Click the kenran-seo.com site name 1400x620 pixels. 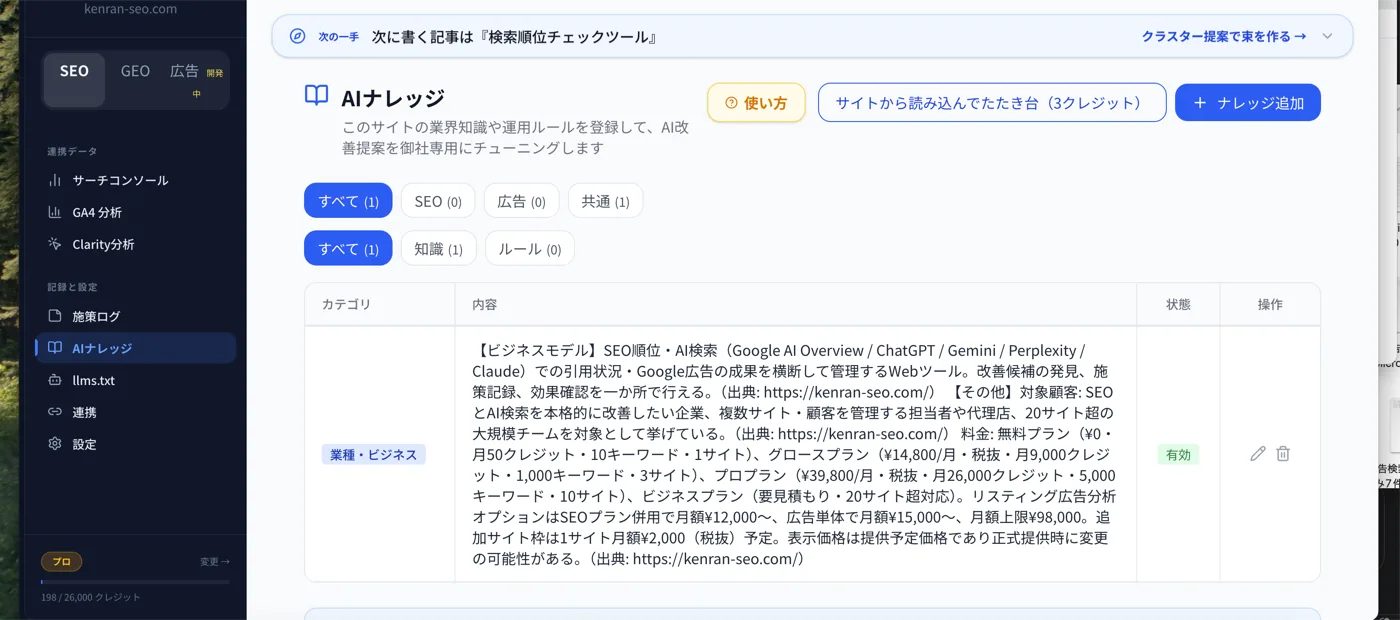click(x=130, y=9)
